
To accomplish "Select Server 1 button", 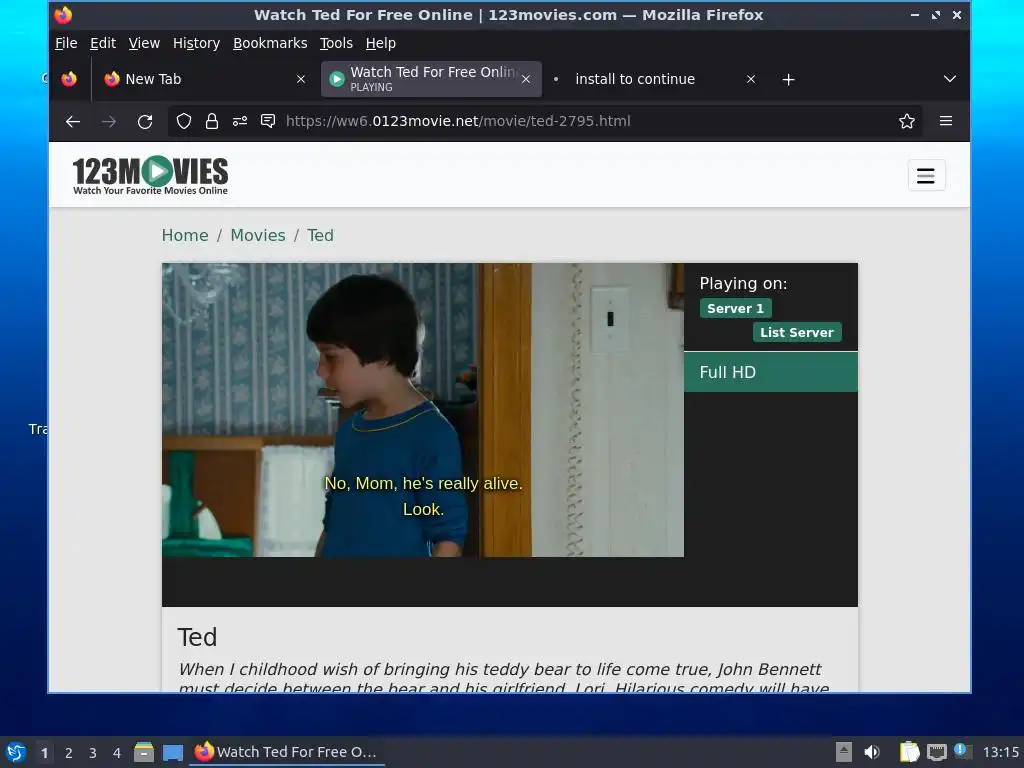I will point(735,308).
